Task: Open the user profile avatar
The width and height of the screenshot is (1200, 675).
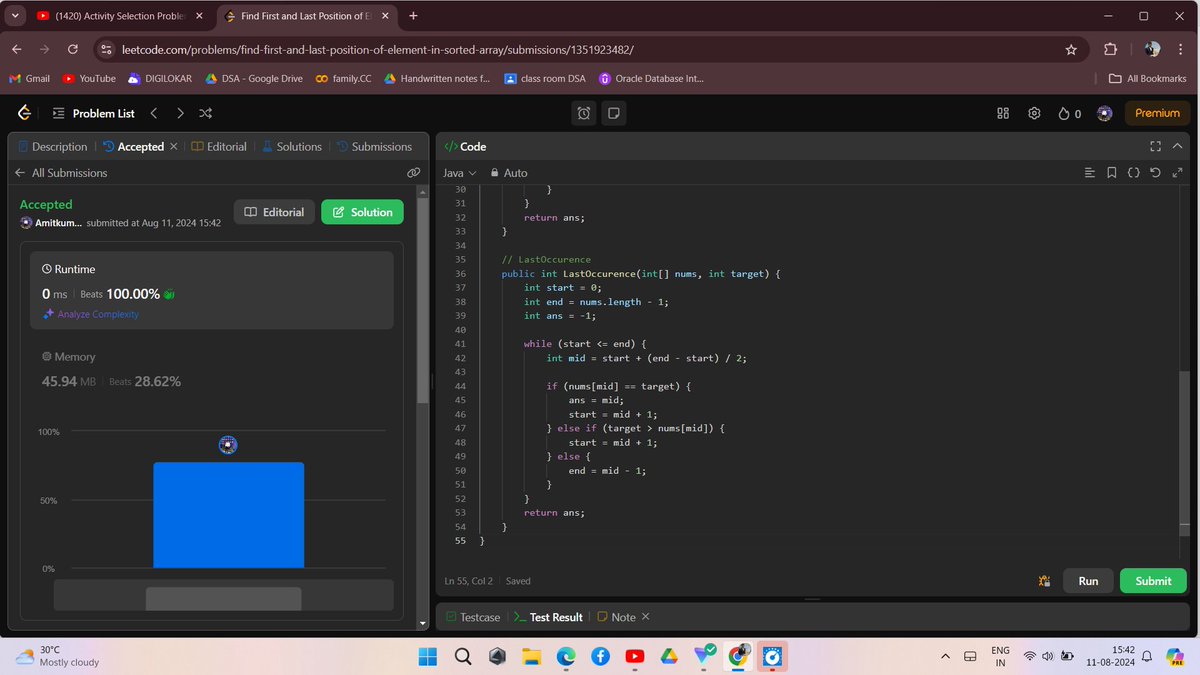Action: pyautogui.click(x=1105, y=113)
